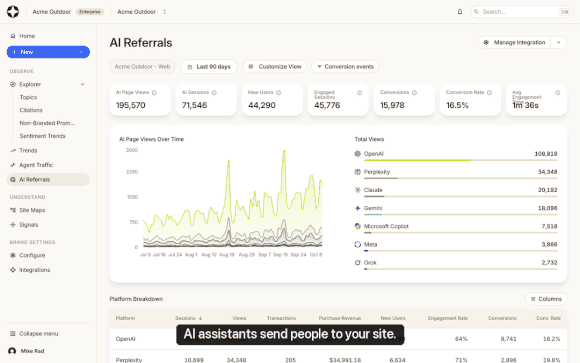This screenshot has width=580, height=363.
Task: Click the Views column header
Action: pyautogui.click(x=239, y=318)
